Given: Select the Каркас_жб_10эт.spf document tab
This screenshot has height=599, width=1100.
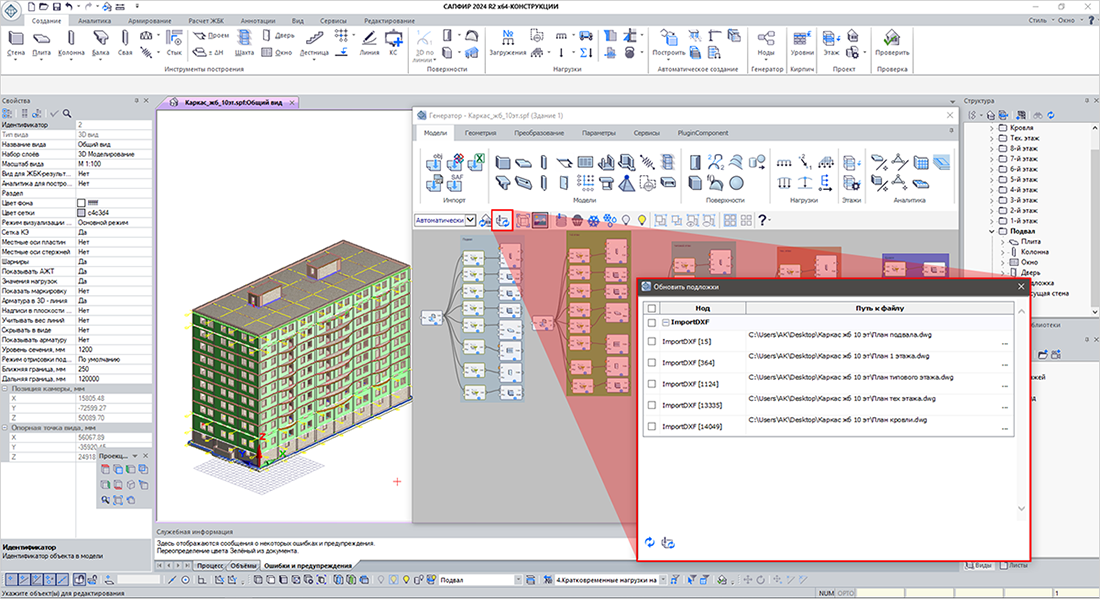Looking at the screenshot, I should [x=233, y=102].
